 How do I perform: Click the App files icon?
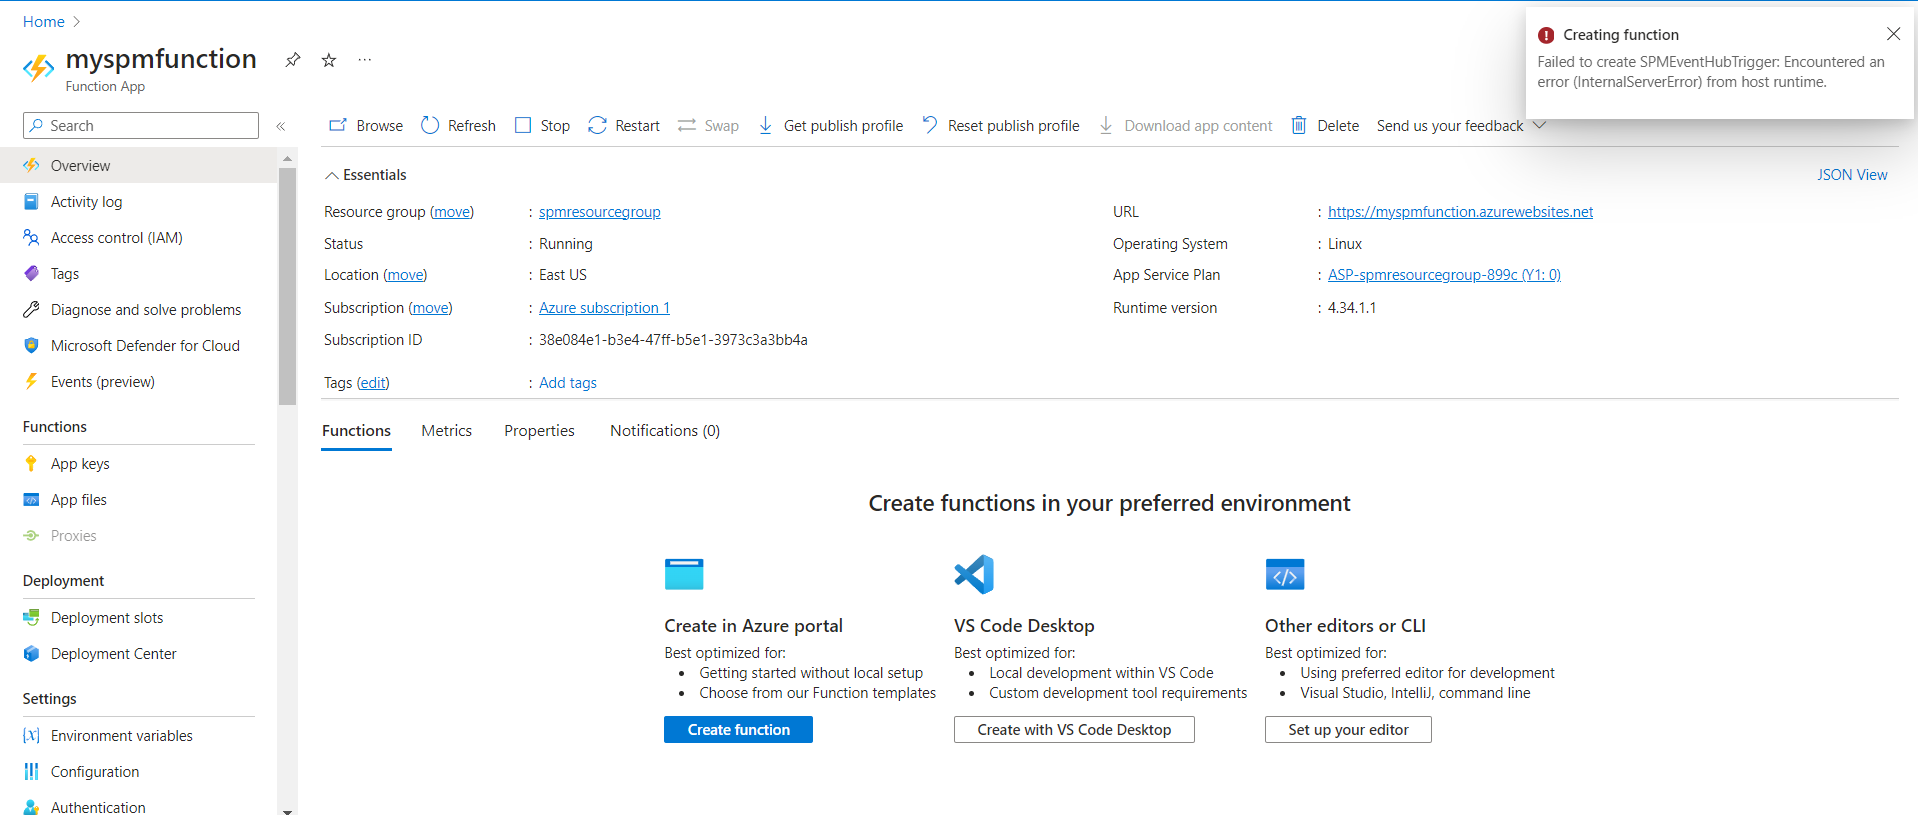click(x=31, y=500)
